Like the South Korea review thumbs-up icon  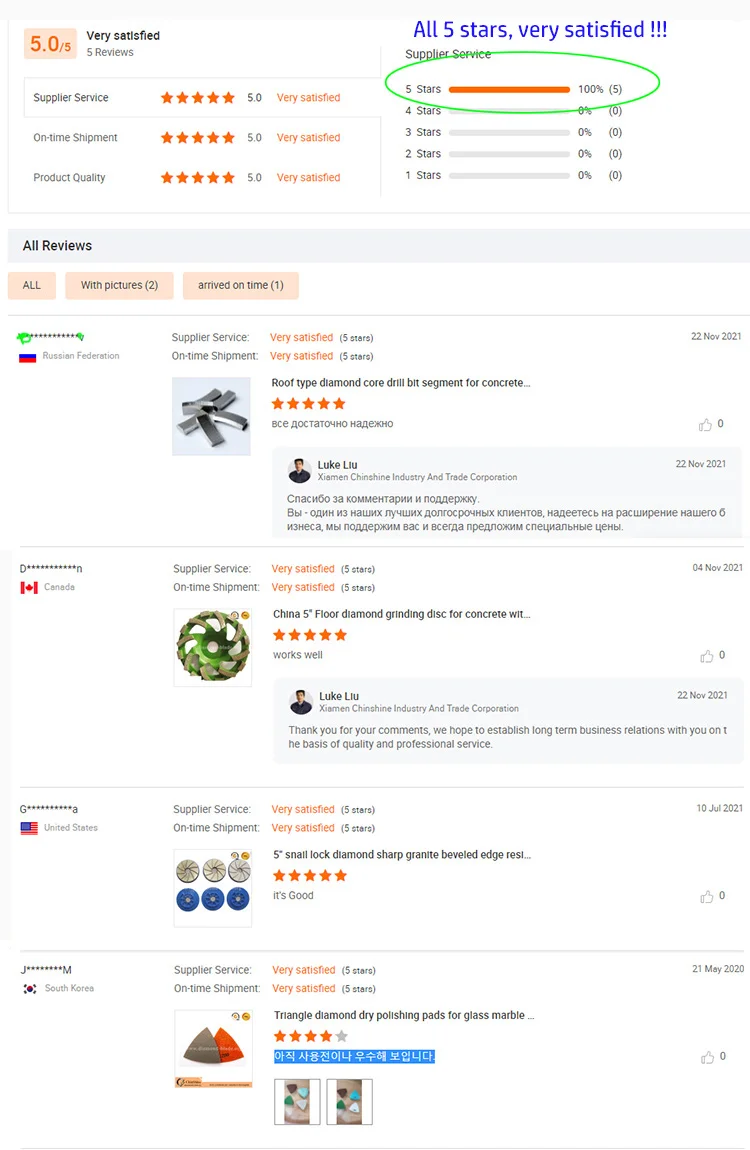[x=707, y=1057]
